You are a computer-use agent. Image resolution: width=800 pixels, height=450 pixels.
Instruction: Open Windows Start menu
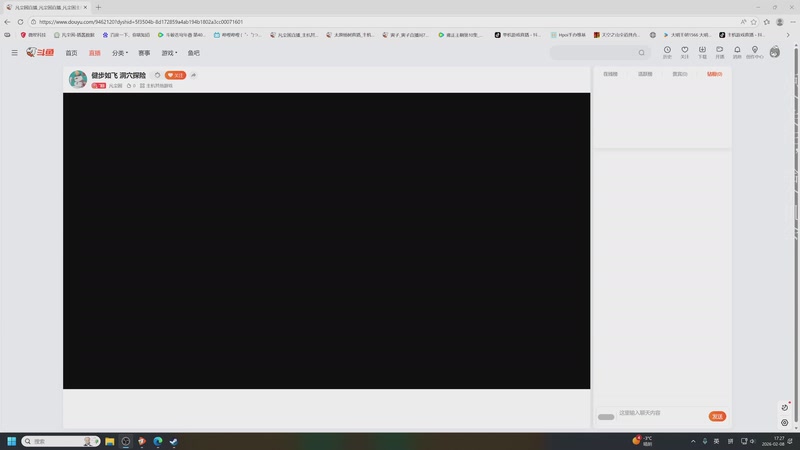tap(11, 441)
